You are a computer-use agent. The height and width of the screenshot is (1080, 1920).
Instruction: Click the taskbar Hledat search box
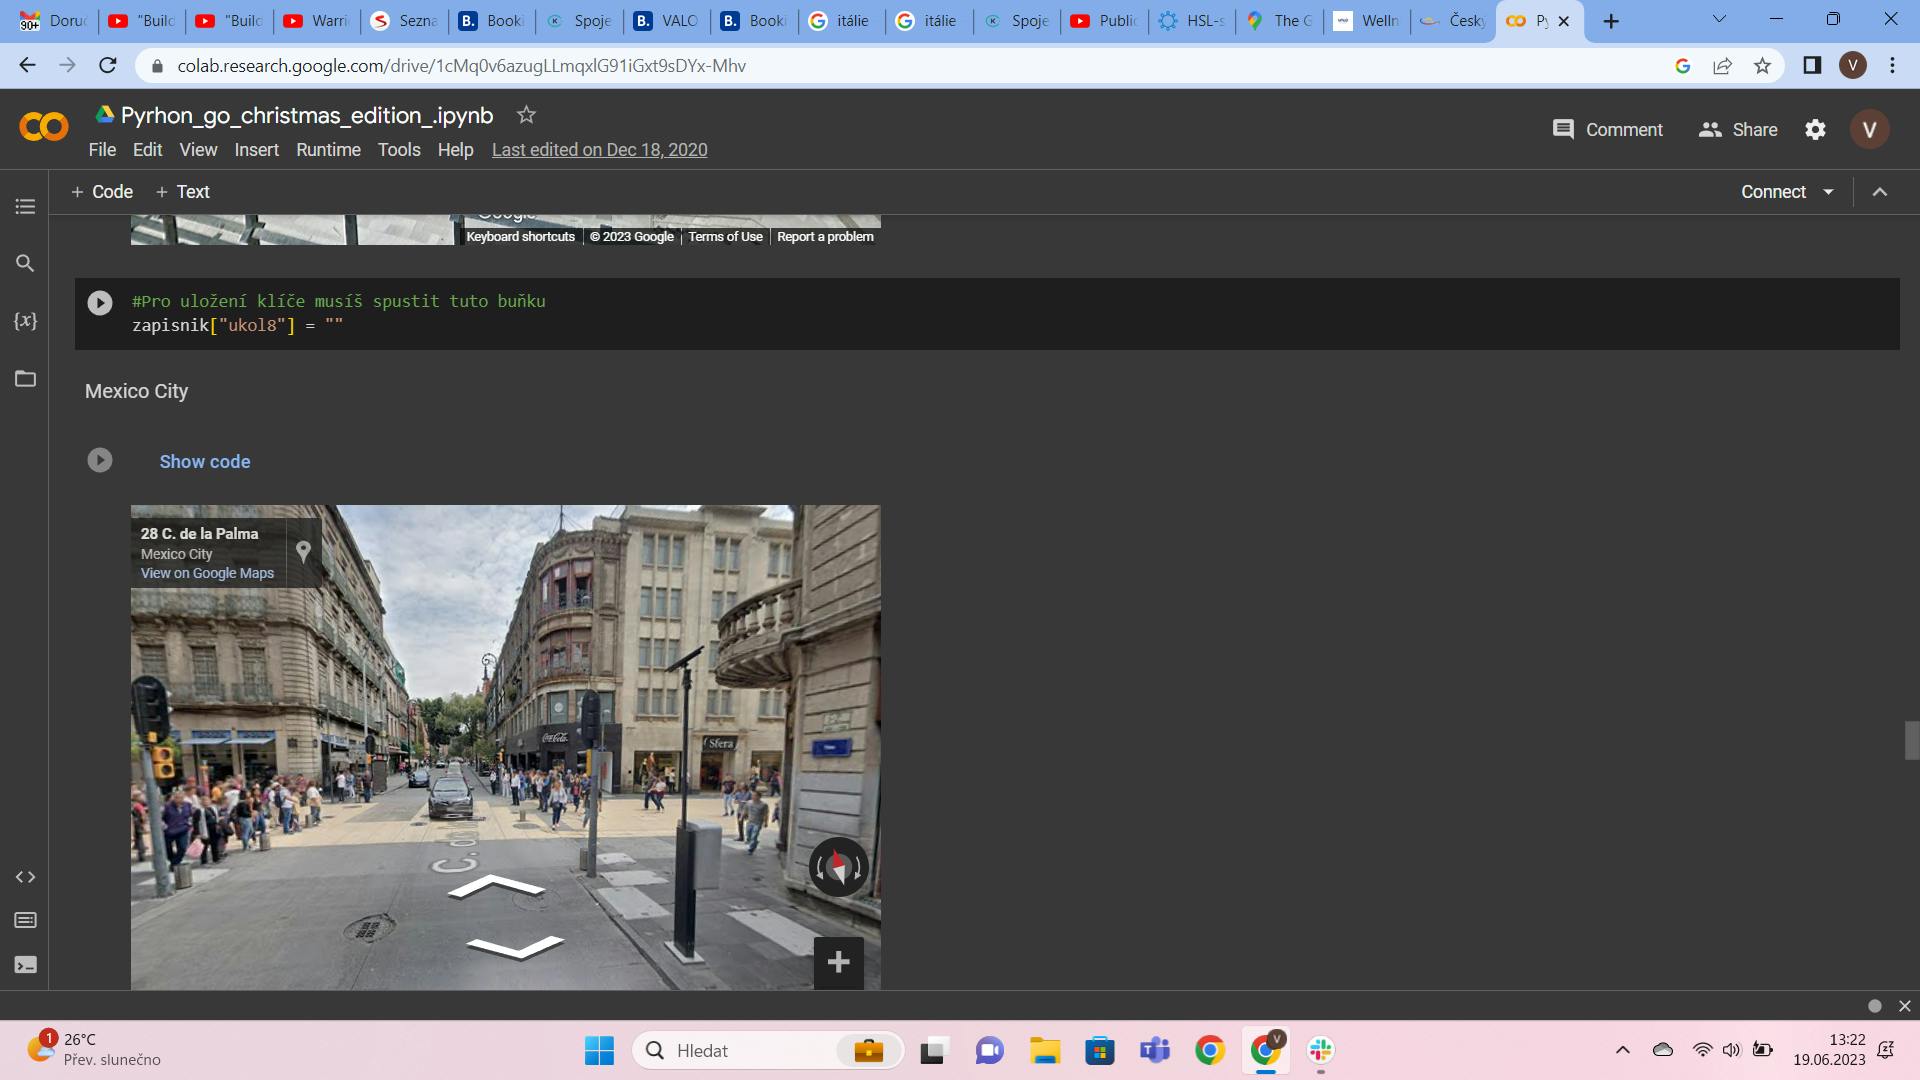(x=767, y=1050)
